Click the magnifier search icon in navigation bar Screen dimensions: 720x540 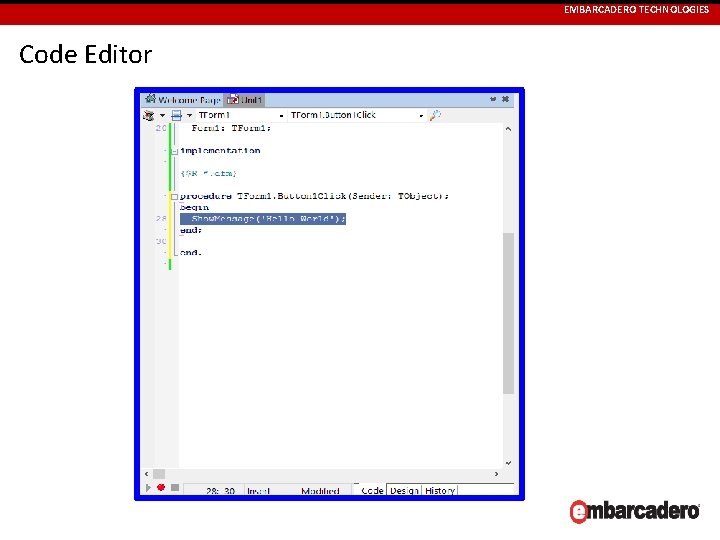click(434, 115)
